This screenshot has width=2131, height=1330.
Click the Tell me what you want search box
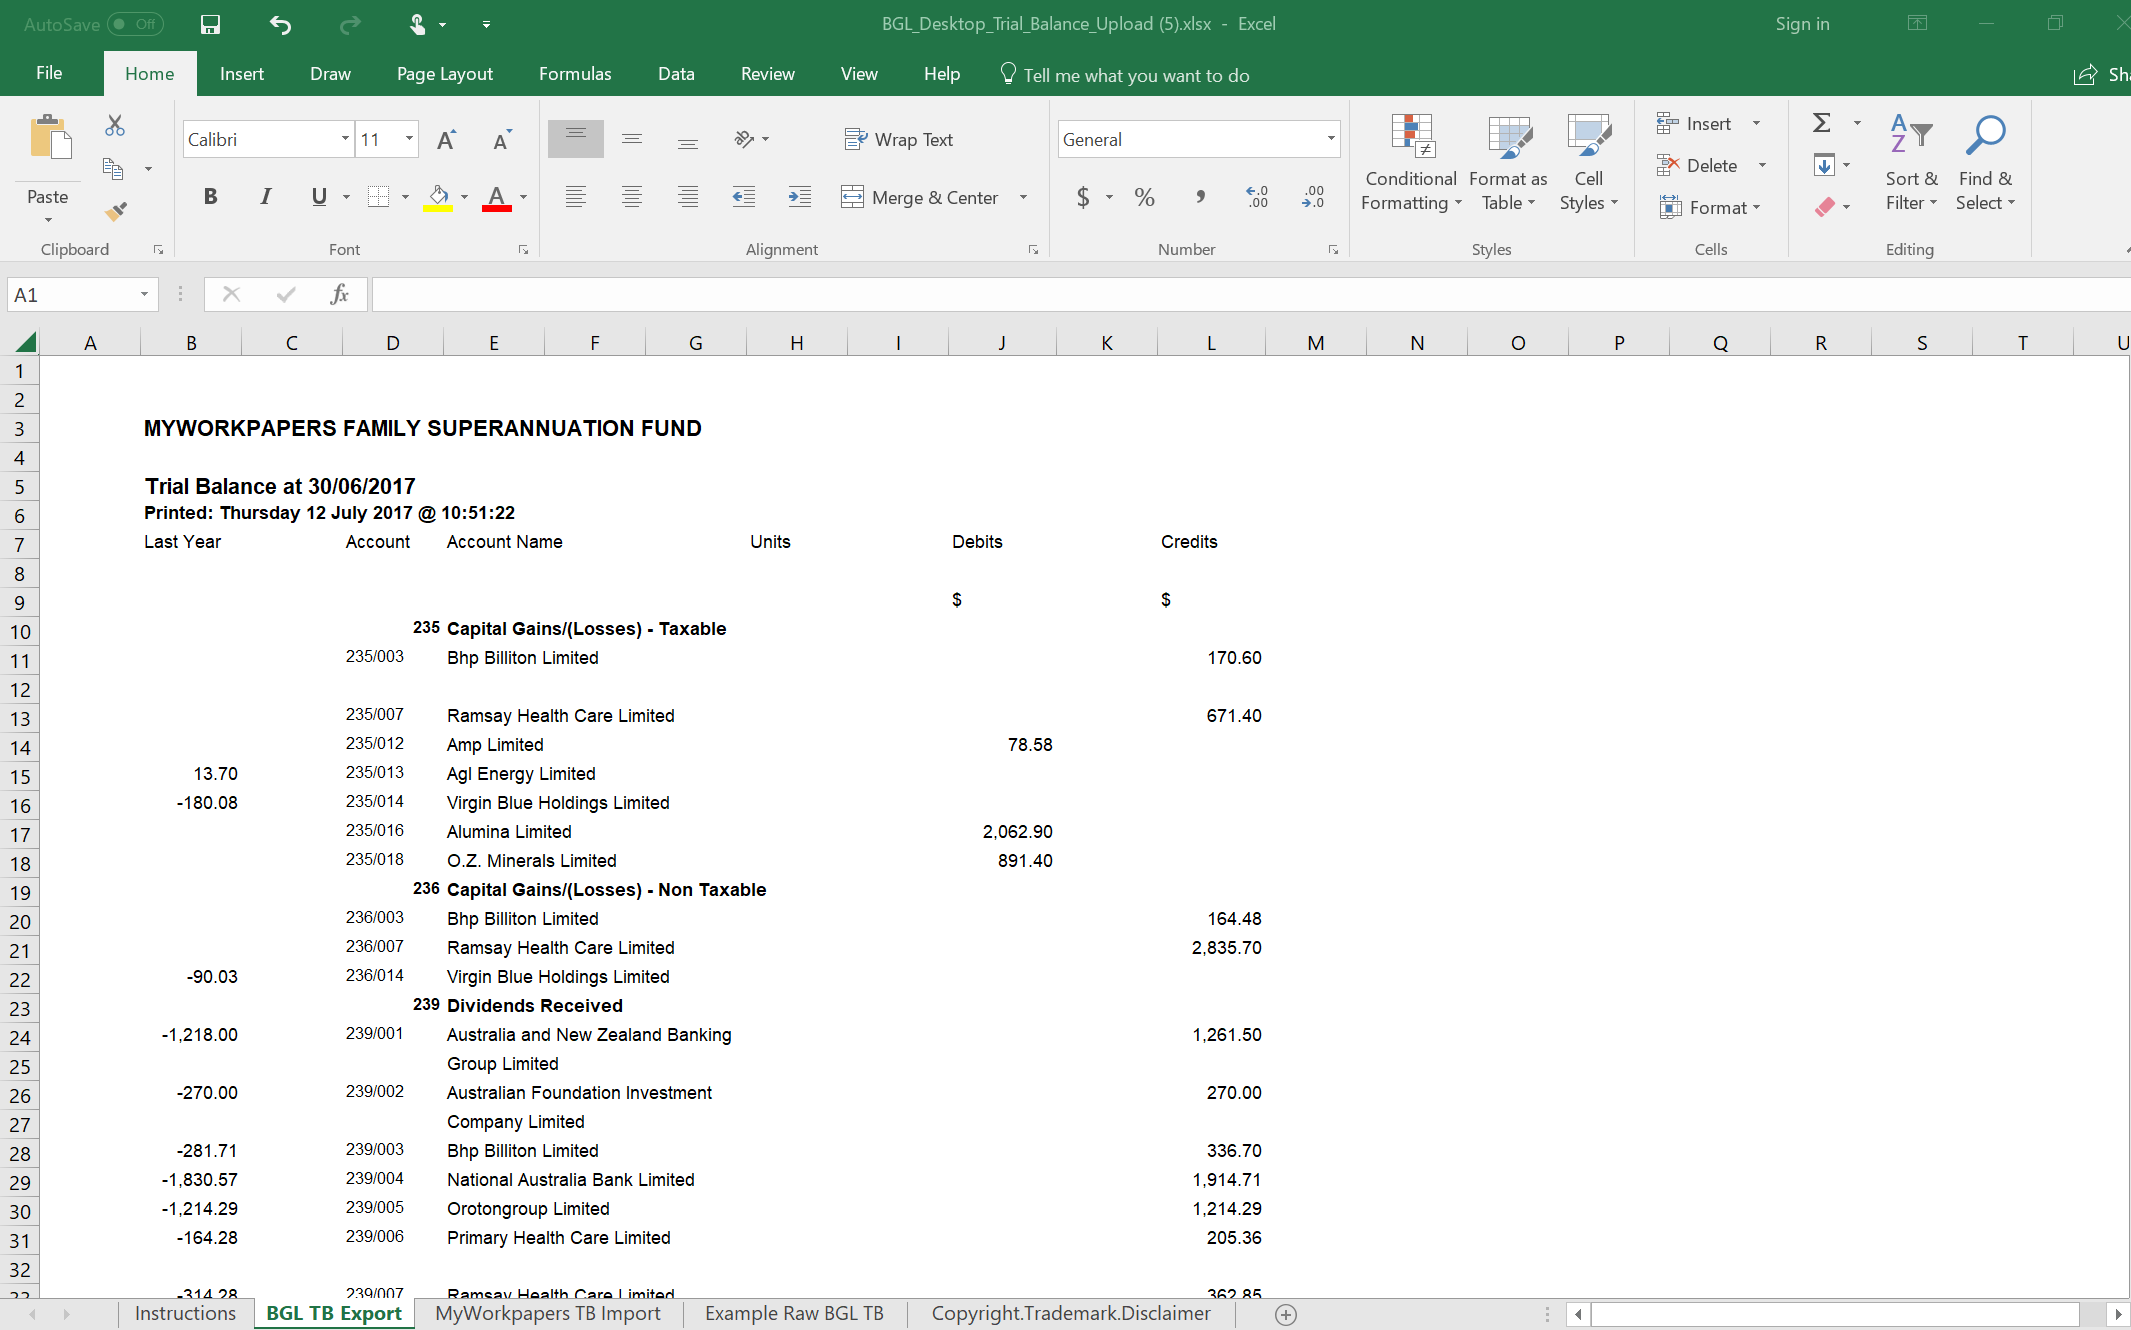click(x=1125, y=75)
